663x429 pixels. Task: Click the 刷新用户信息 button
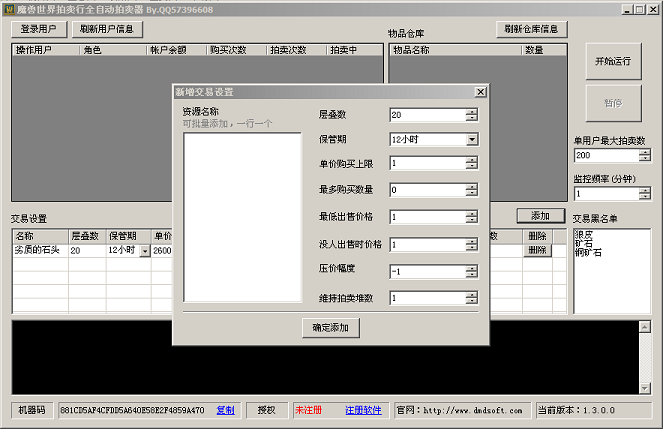(x=107, y=29)
